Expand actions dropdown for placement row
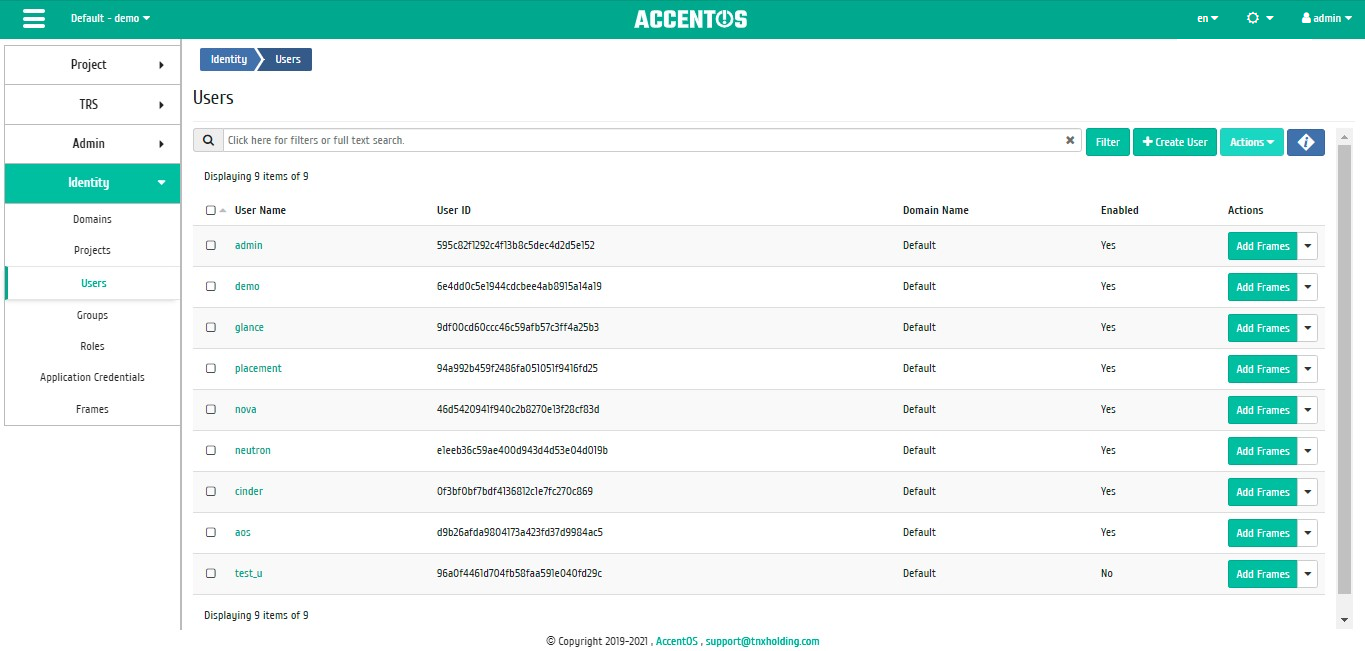Screen dimensions: 1365x651 pyautogui.click(x=1308, y=369)
